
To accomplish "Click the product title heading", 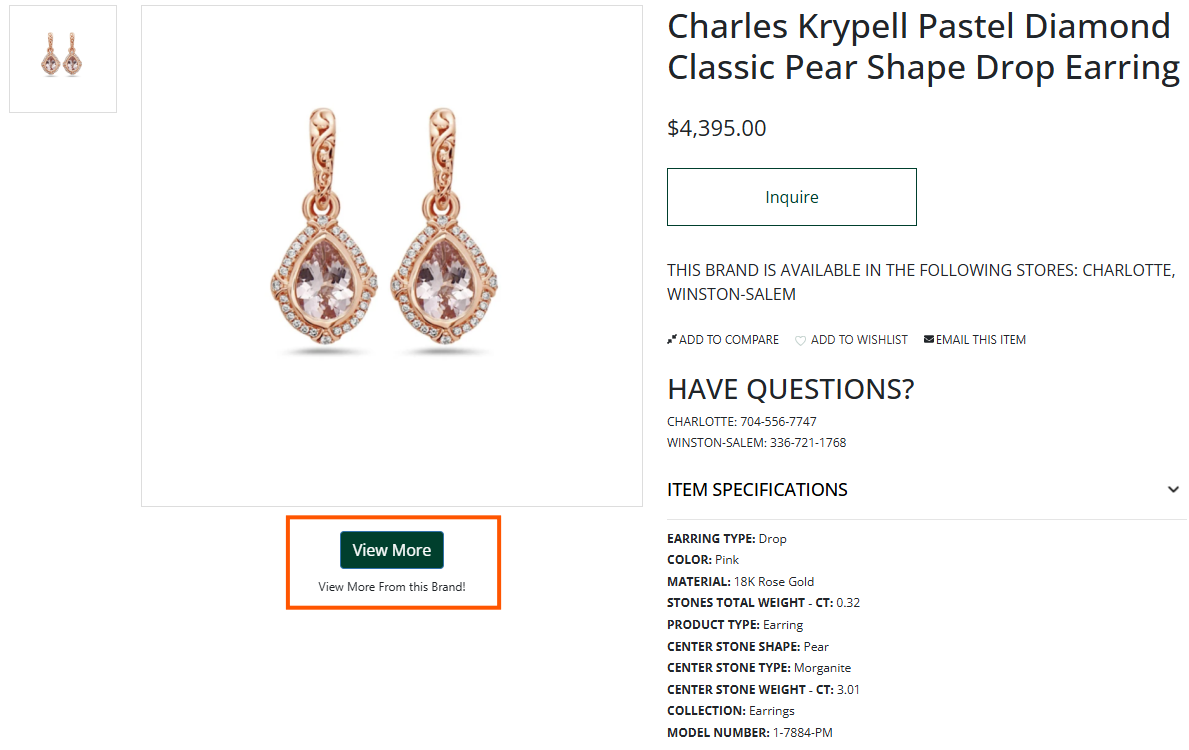I will [924, 47].
